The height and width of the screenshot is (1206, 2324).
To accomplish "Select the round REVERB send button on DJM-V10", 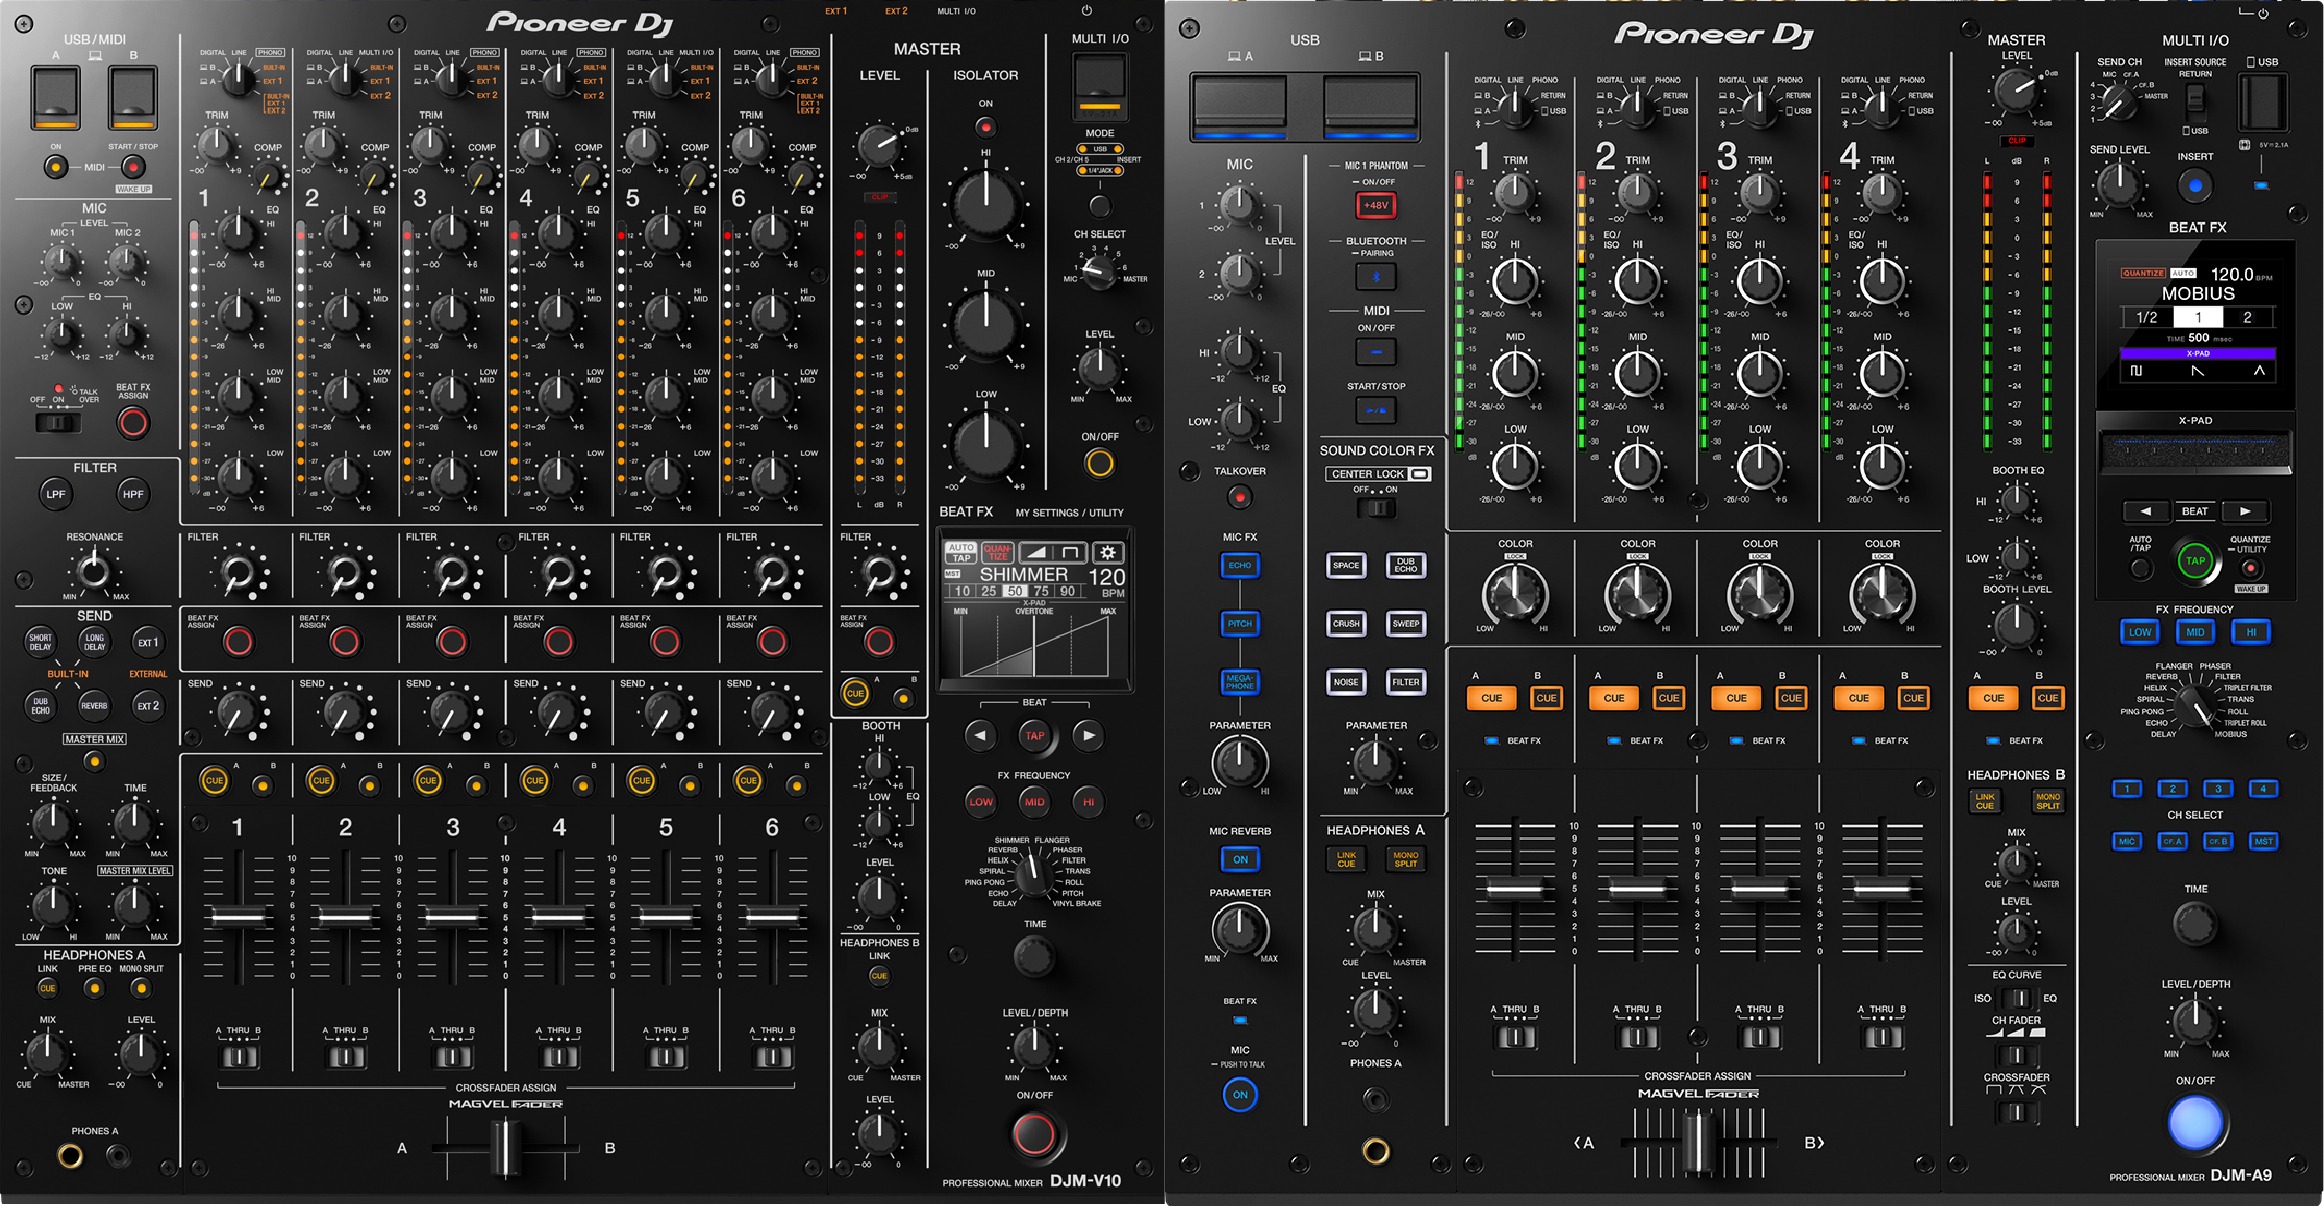I will click(x=94, y=705).
